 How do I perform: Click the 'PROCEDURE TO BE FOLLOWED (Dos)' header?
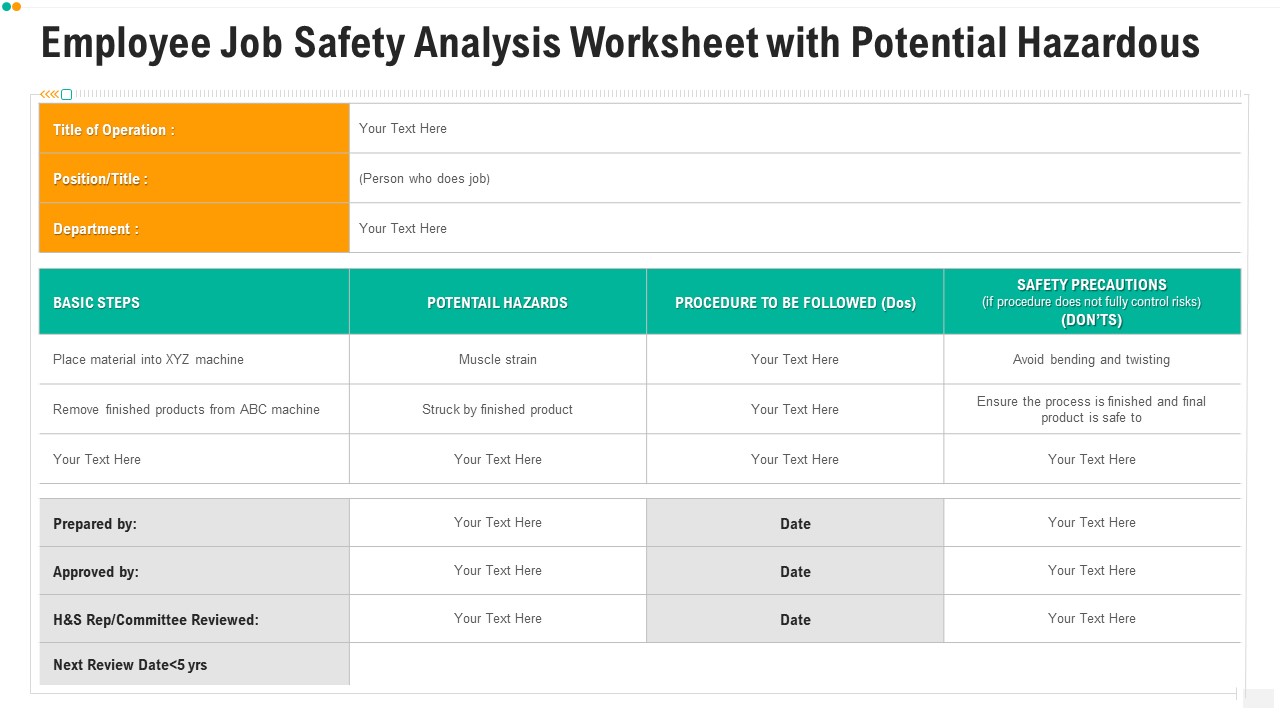795,302
